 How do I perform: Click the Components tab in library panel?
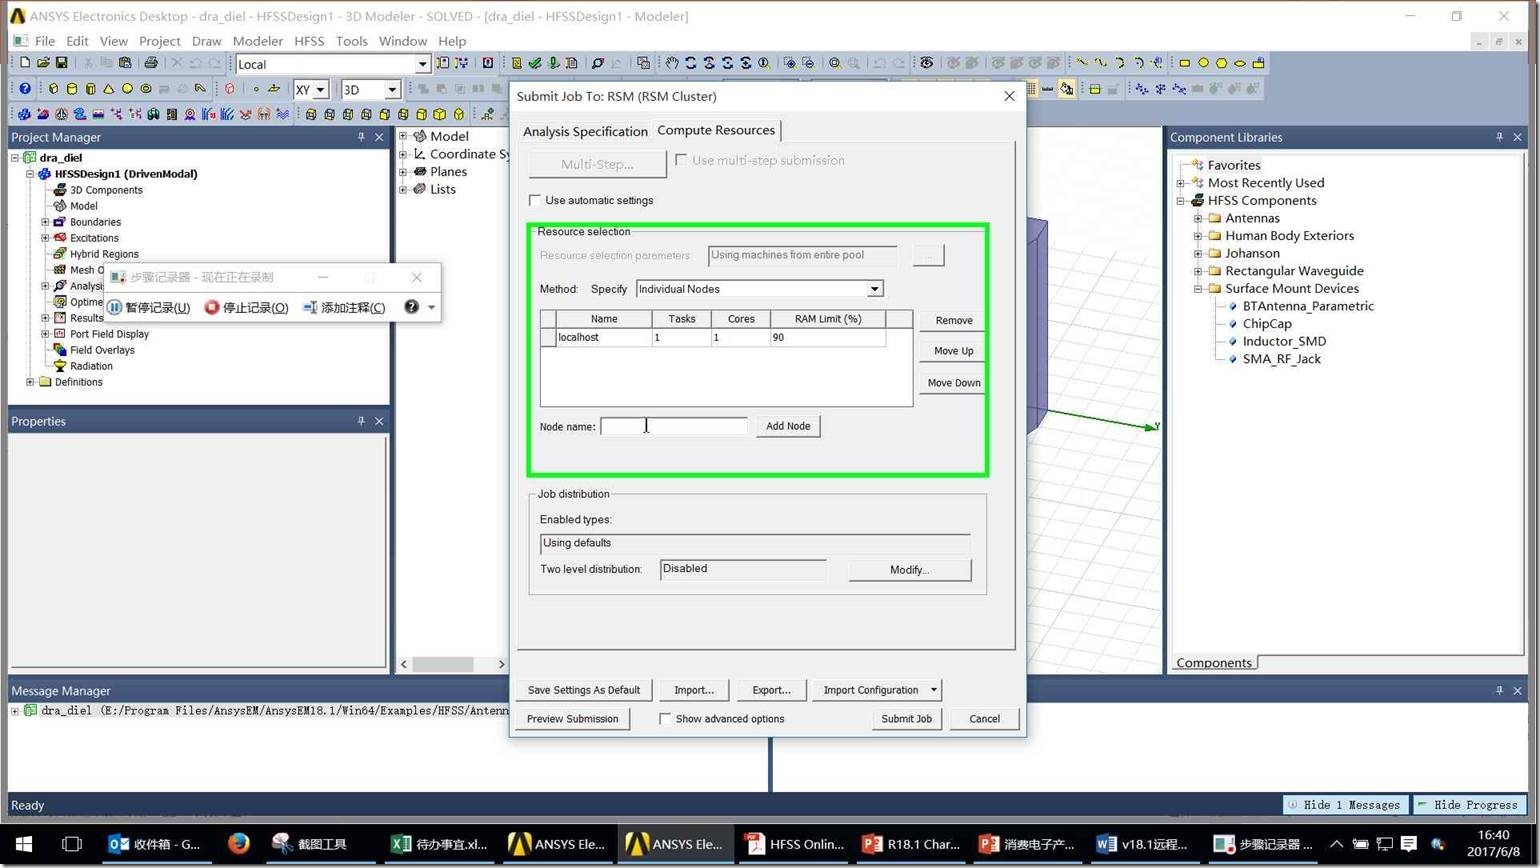tap(1213, 662)
